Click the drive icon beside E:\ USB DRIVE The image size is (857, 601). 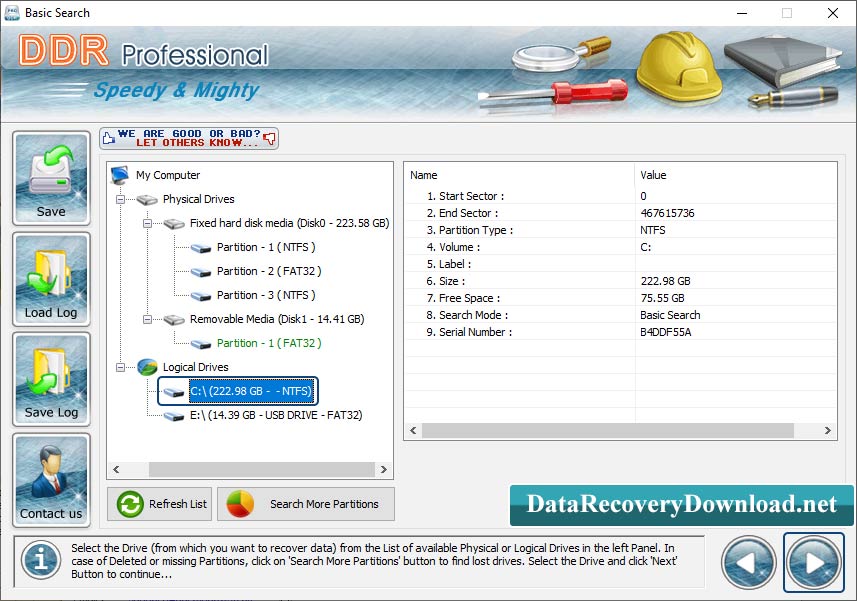point(174,416)
